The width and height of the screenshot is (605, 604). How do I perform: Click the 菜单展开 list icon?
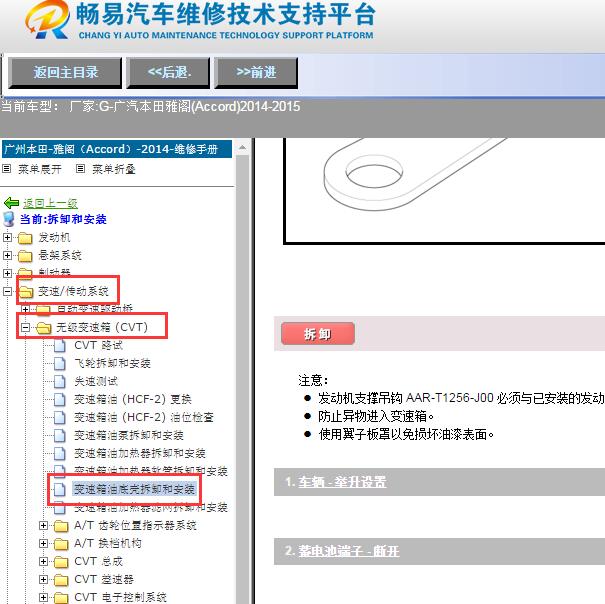tap(7, 169)
